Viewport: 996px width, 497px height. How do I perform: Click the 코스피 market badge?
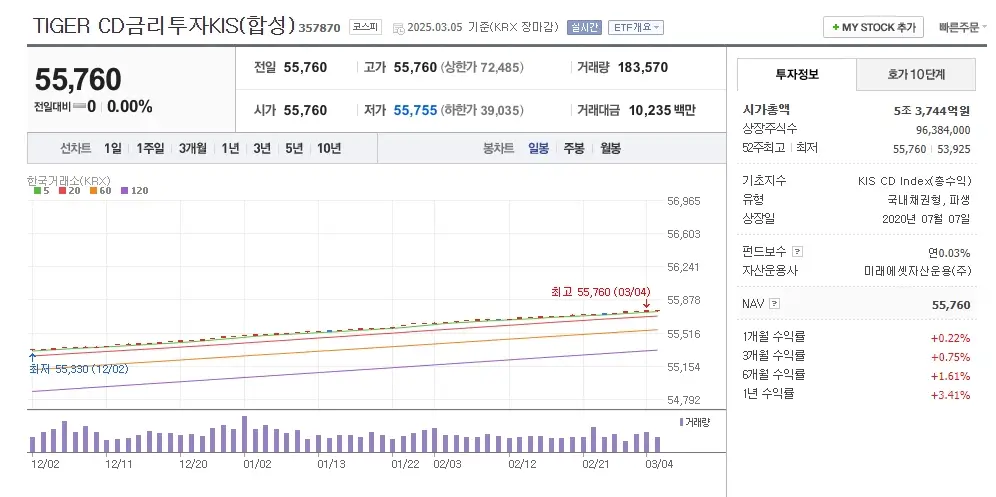(364, 27)
